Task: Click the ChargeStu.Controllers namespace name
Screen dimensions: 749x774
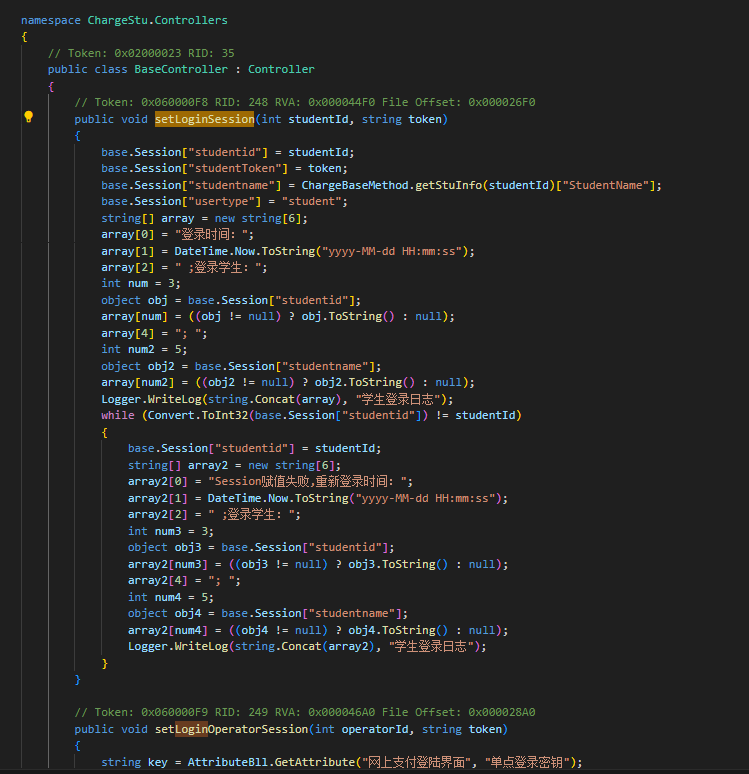Action: 158,20
